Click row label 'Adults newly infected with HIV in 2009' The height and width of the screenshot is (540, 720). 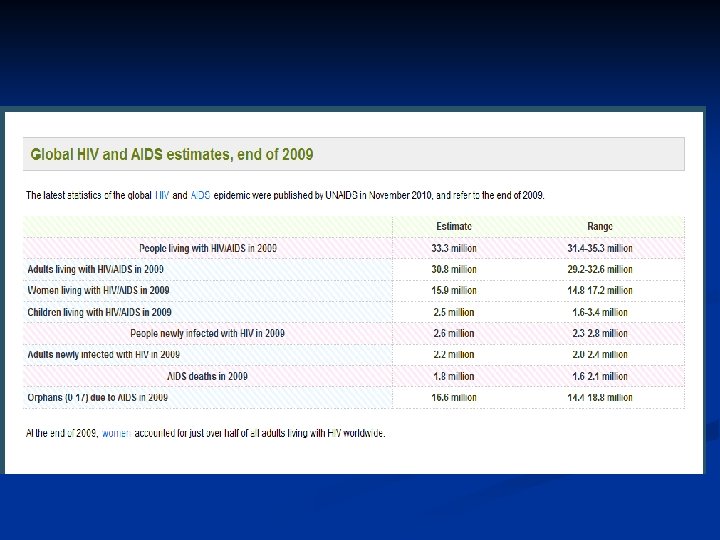pyautogui.click(x=103, y=354)
